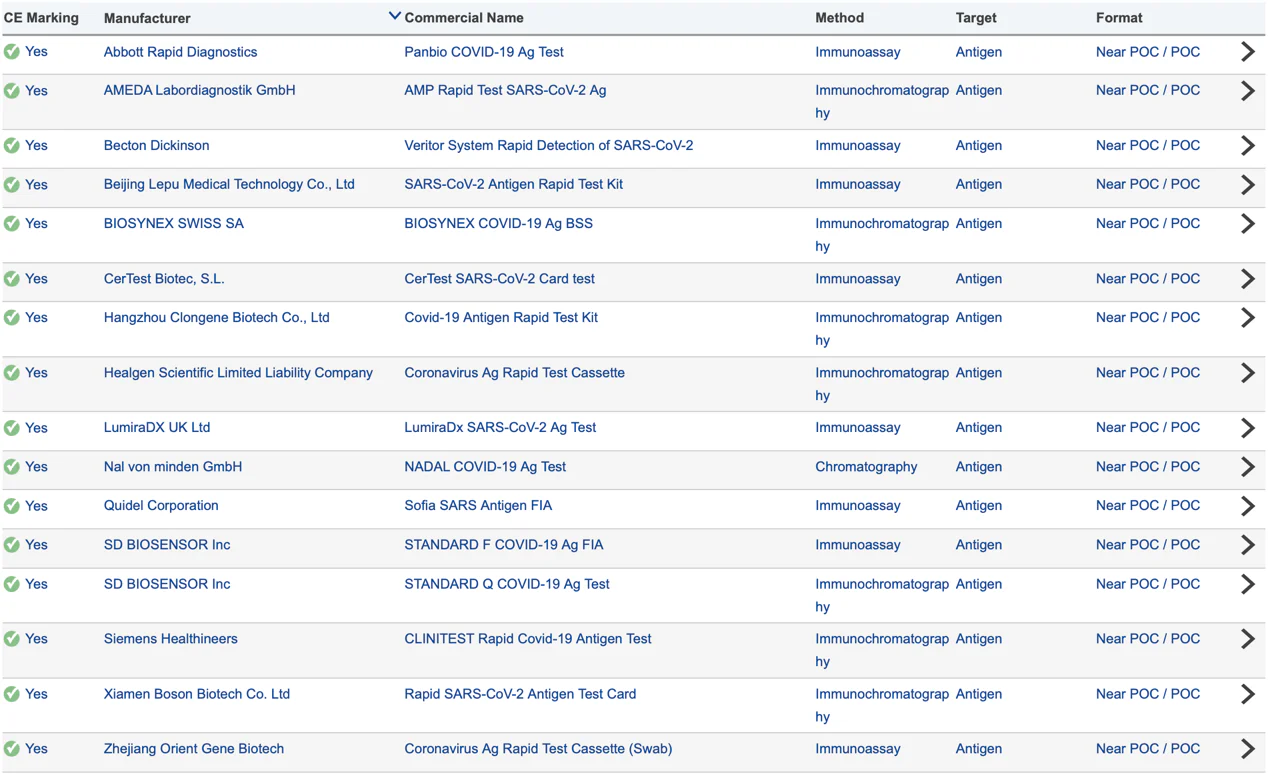The width and height of the screenshot is (1269, 774).
Task: Open LumiraDx SARS-CoV-2 Ag Test link
Action: 500,427
